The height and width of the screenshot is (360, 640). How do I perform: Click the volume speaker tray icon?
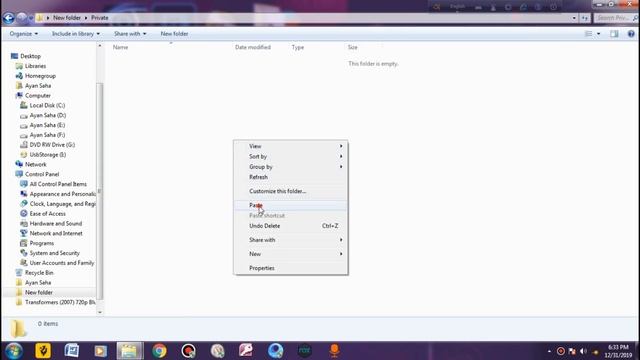click(583, 351)
